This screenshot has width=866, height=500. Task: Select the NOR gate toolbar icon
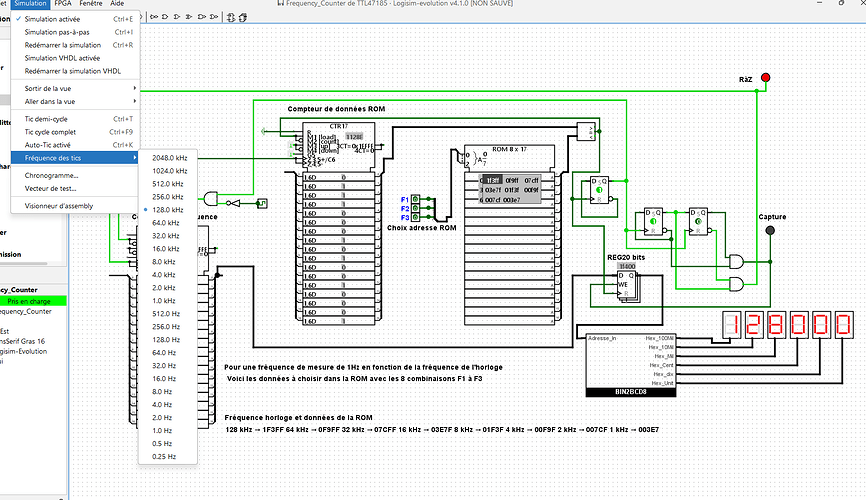(214, 17)
